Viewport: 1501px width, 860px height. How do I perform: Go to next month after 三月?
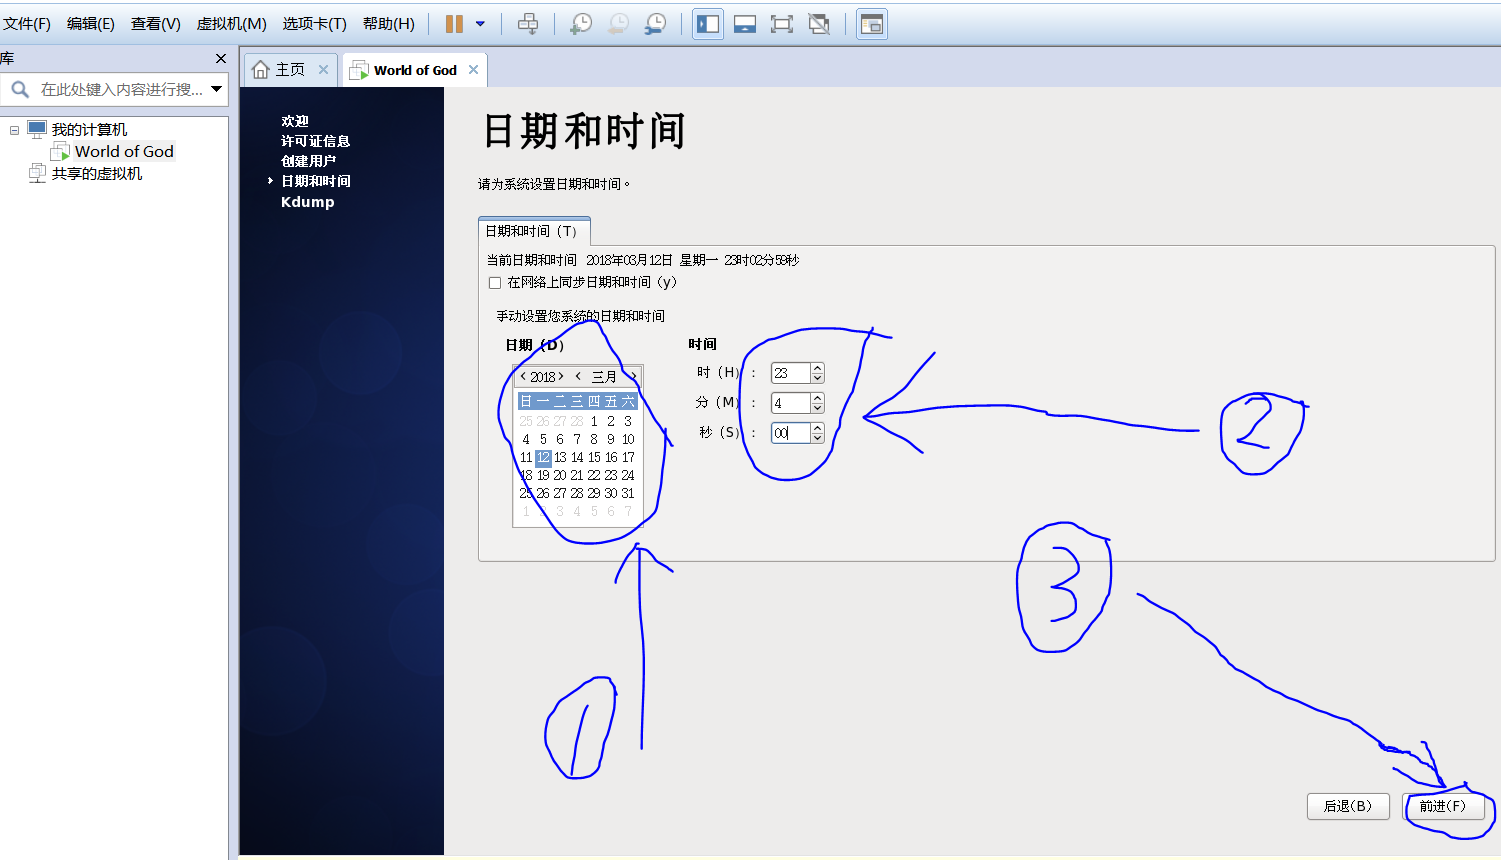pos(633,377)
